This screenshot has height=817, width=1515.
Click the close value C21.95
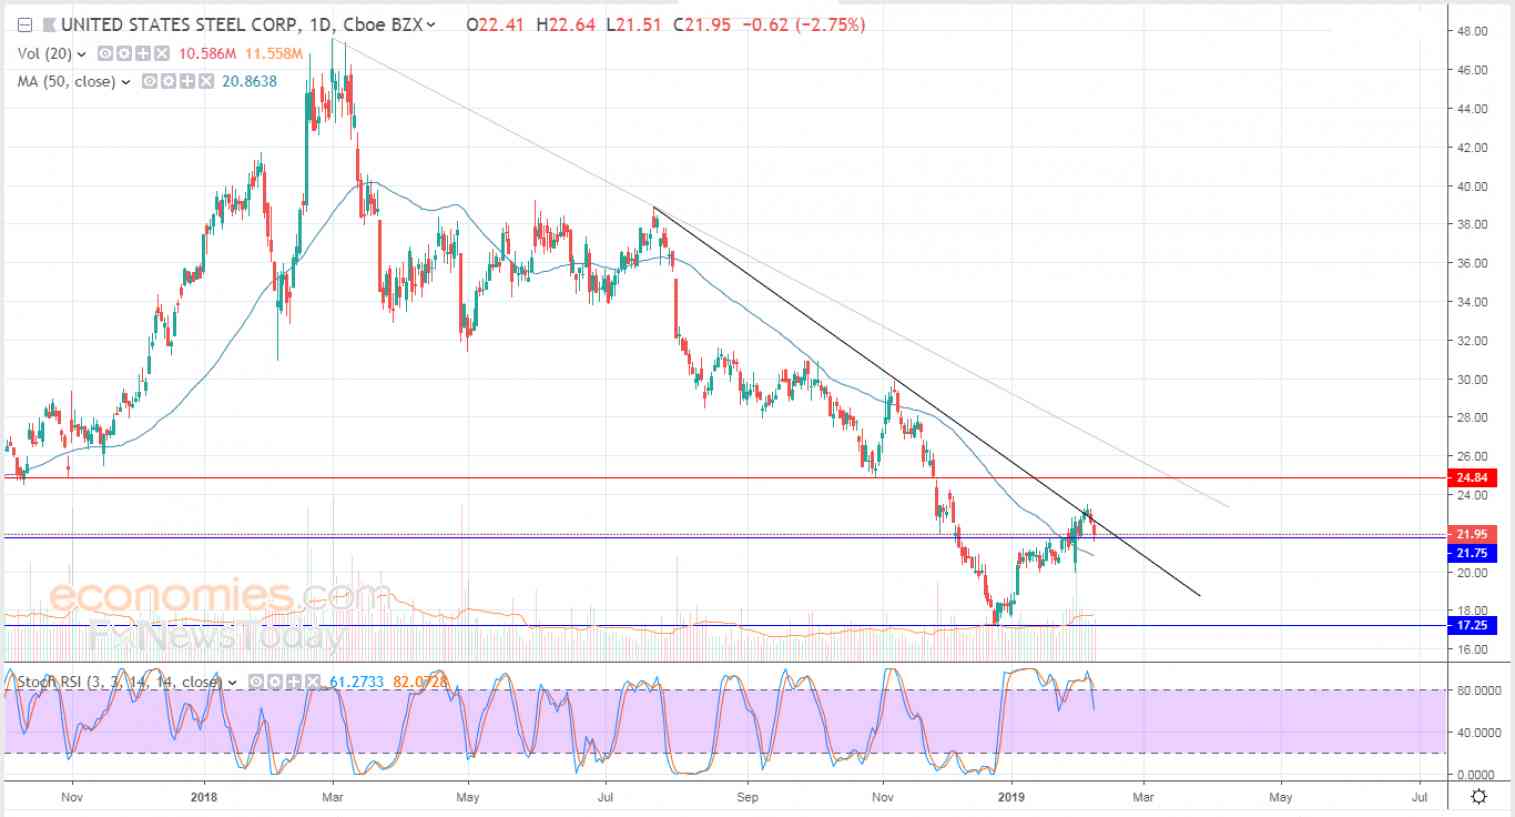pos(702,25)
